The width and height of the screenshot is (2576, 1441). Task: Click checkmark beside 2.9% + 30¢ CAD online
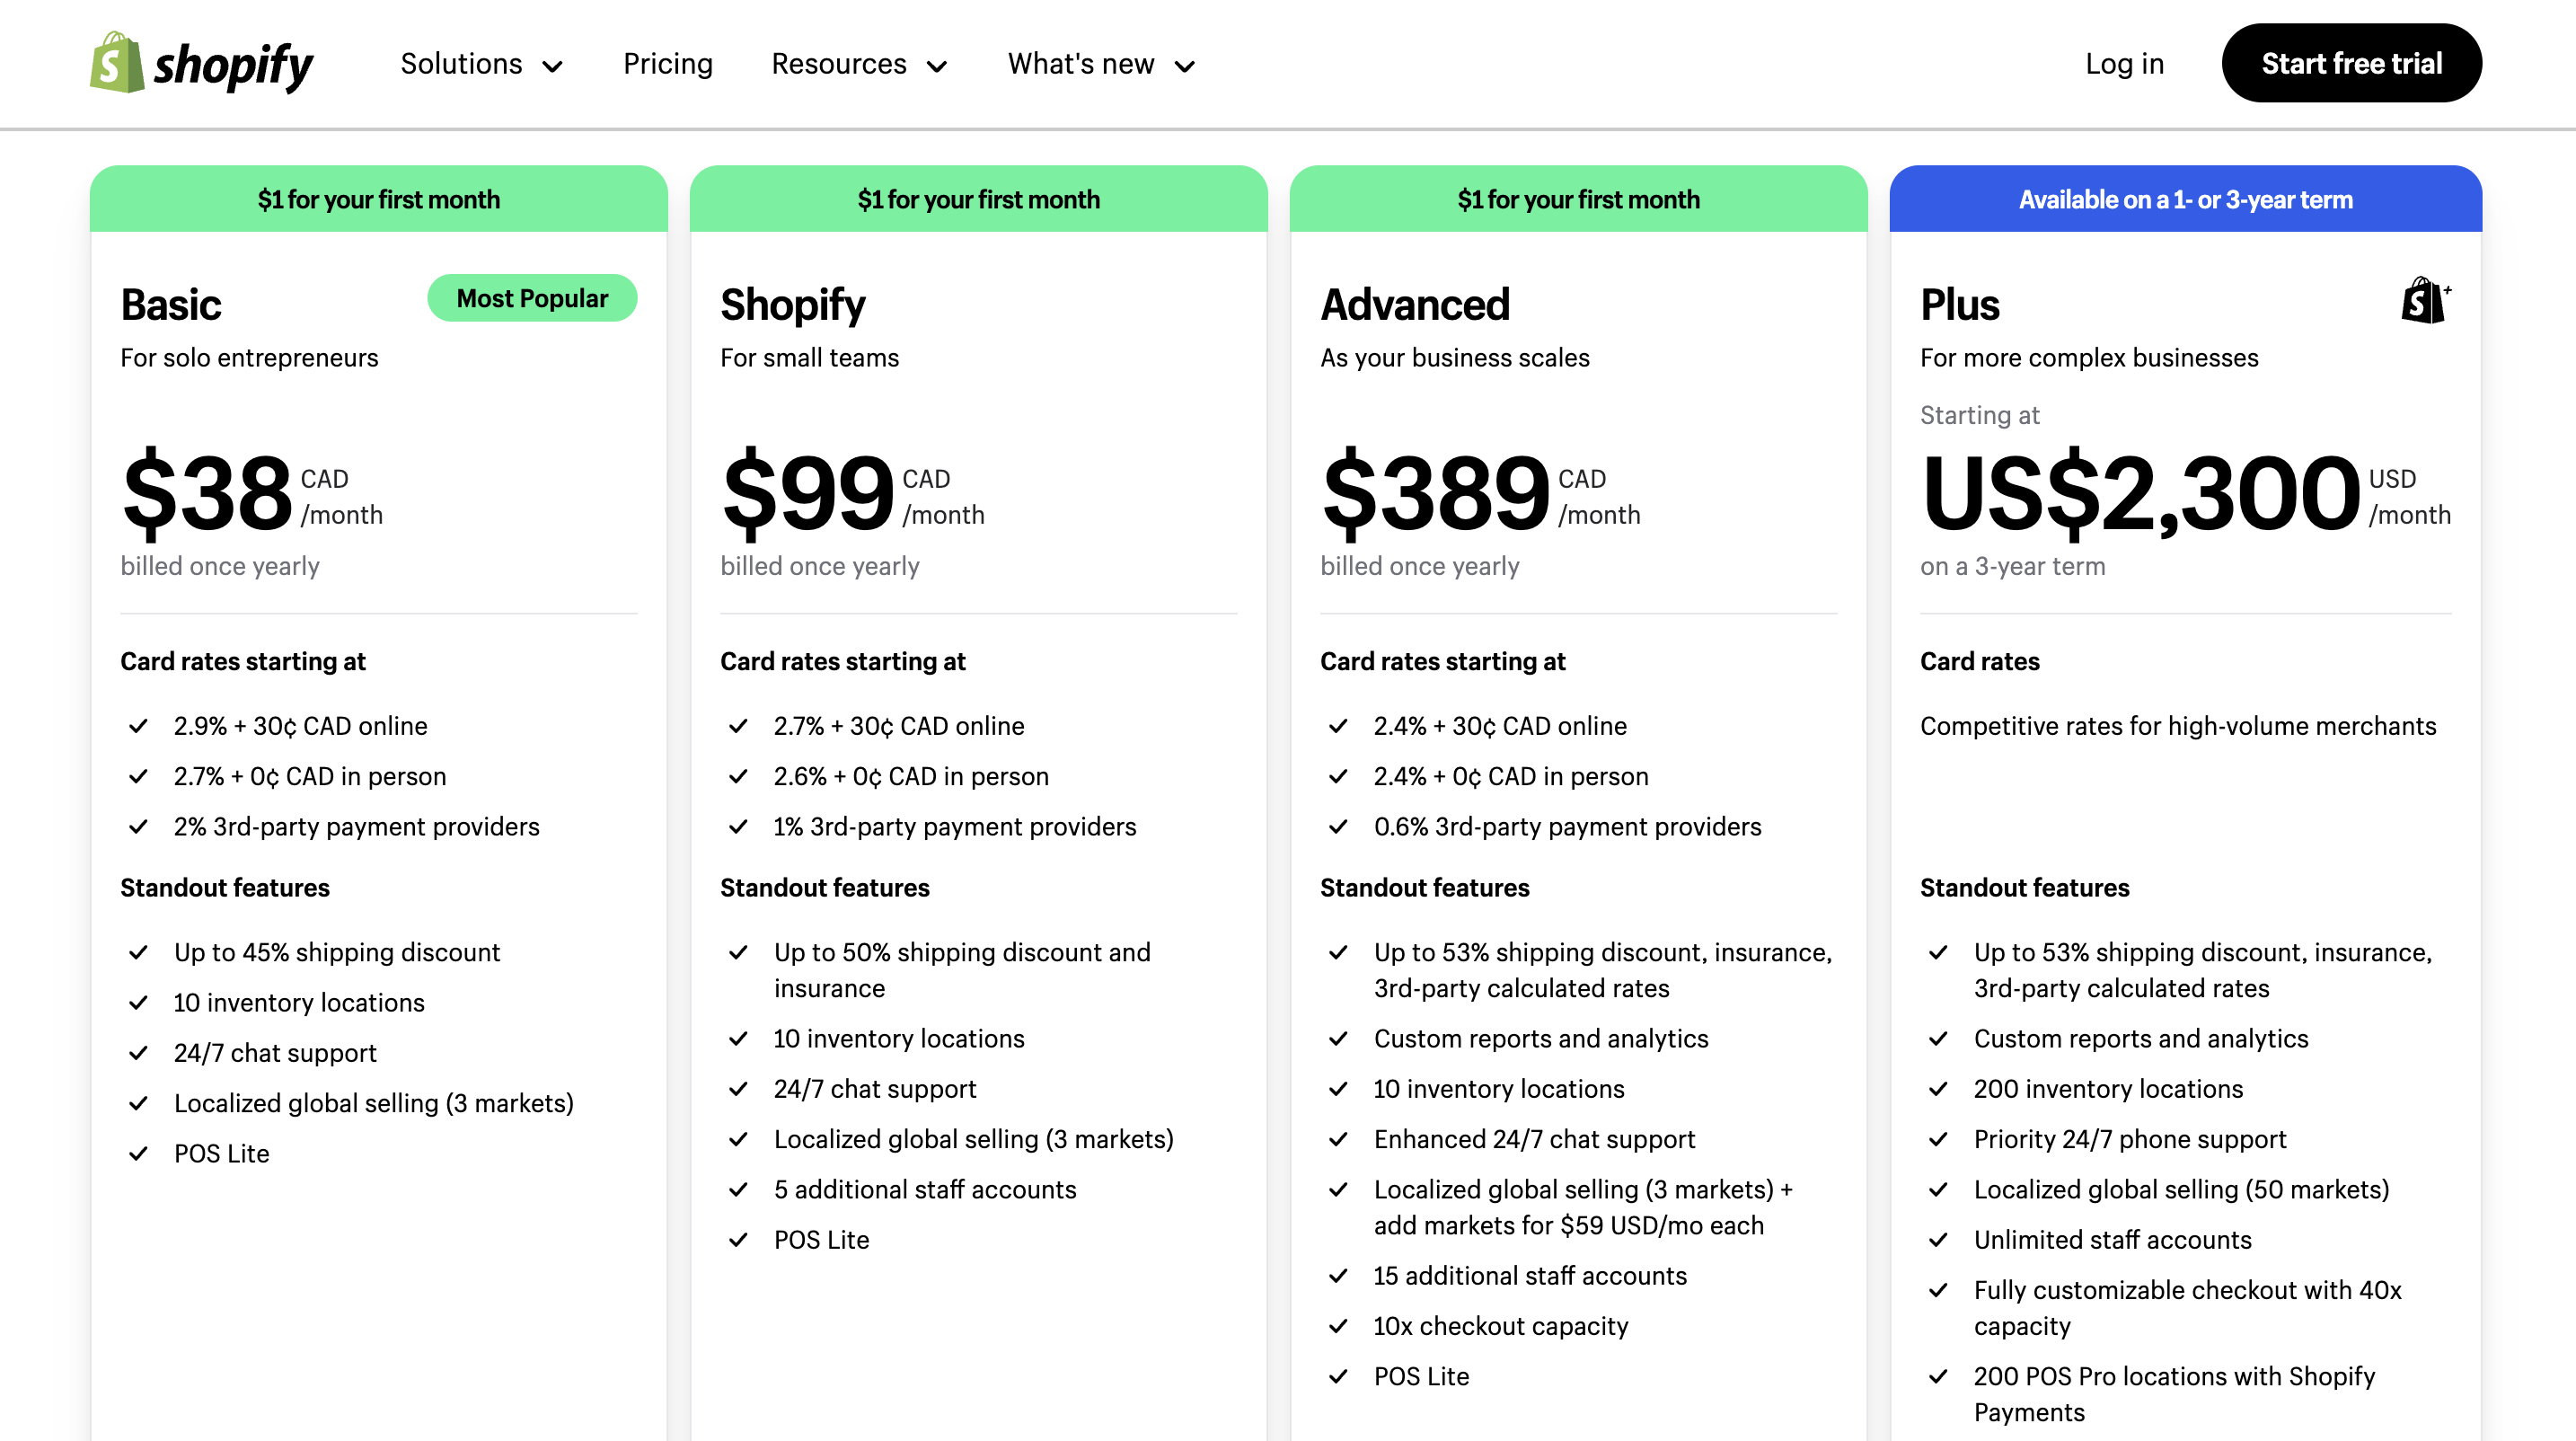[x=139, y=726]
